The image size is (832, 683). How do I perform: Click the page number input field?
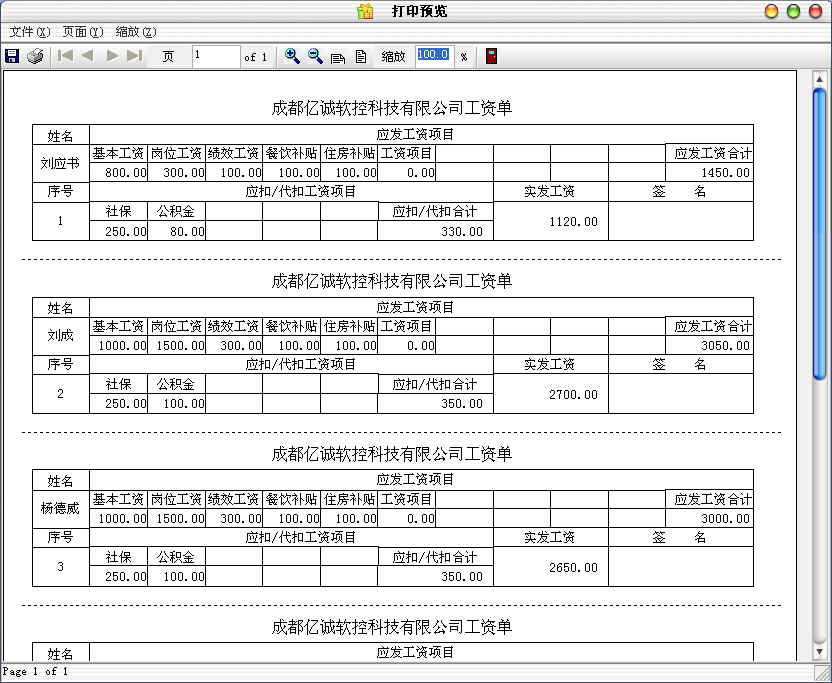(x=215, y=56)
